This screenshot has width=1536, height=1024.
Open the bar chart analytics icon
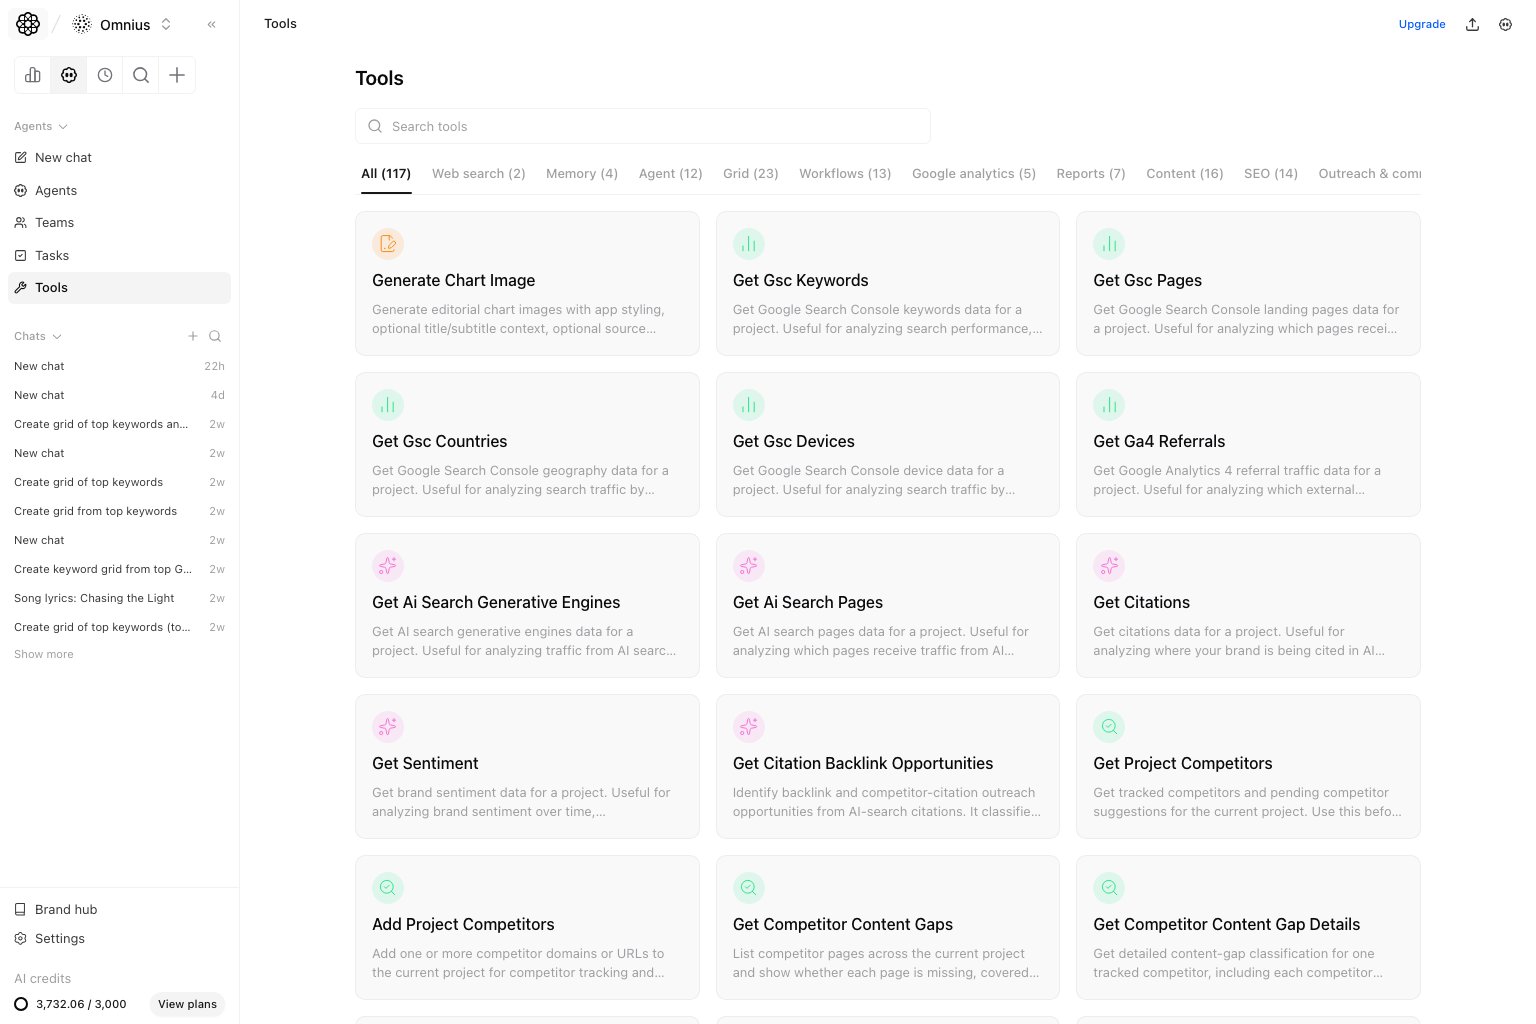click(x=33, y=75)
